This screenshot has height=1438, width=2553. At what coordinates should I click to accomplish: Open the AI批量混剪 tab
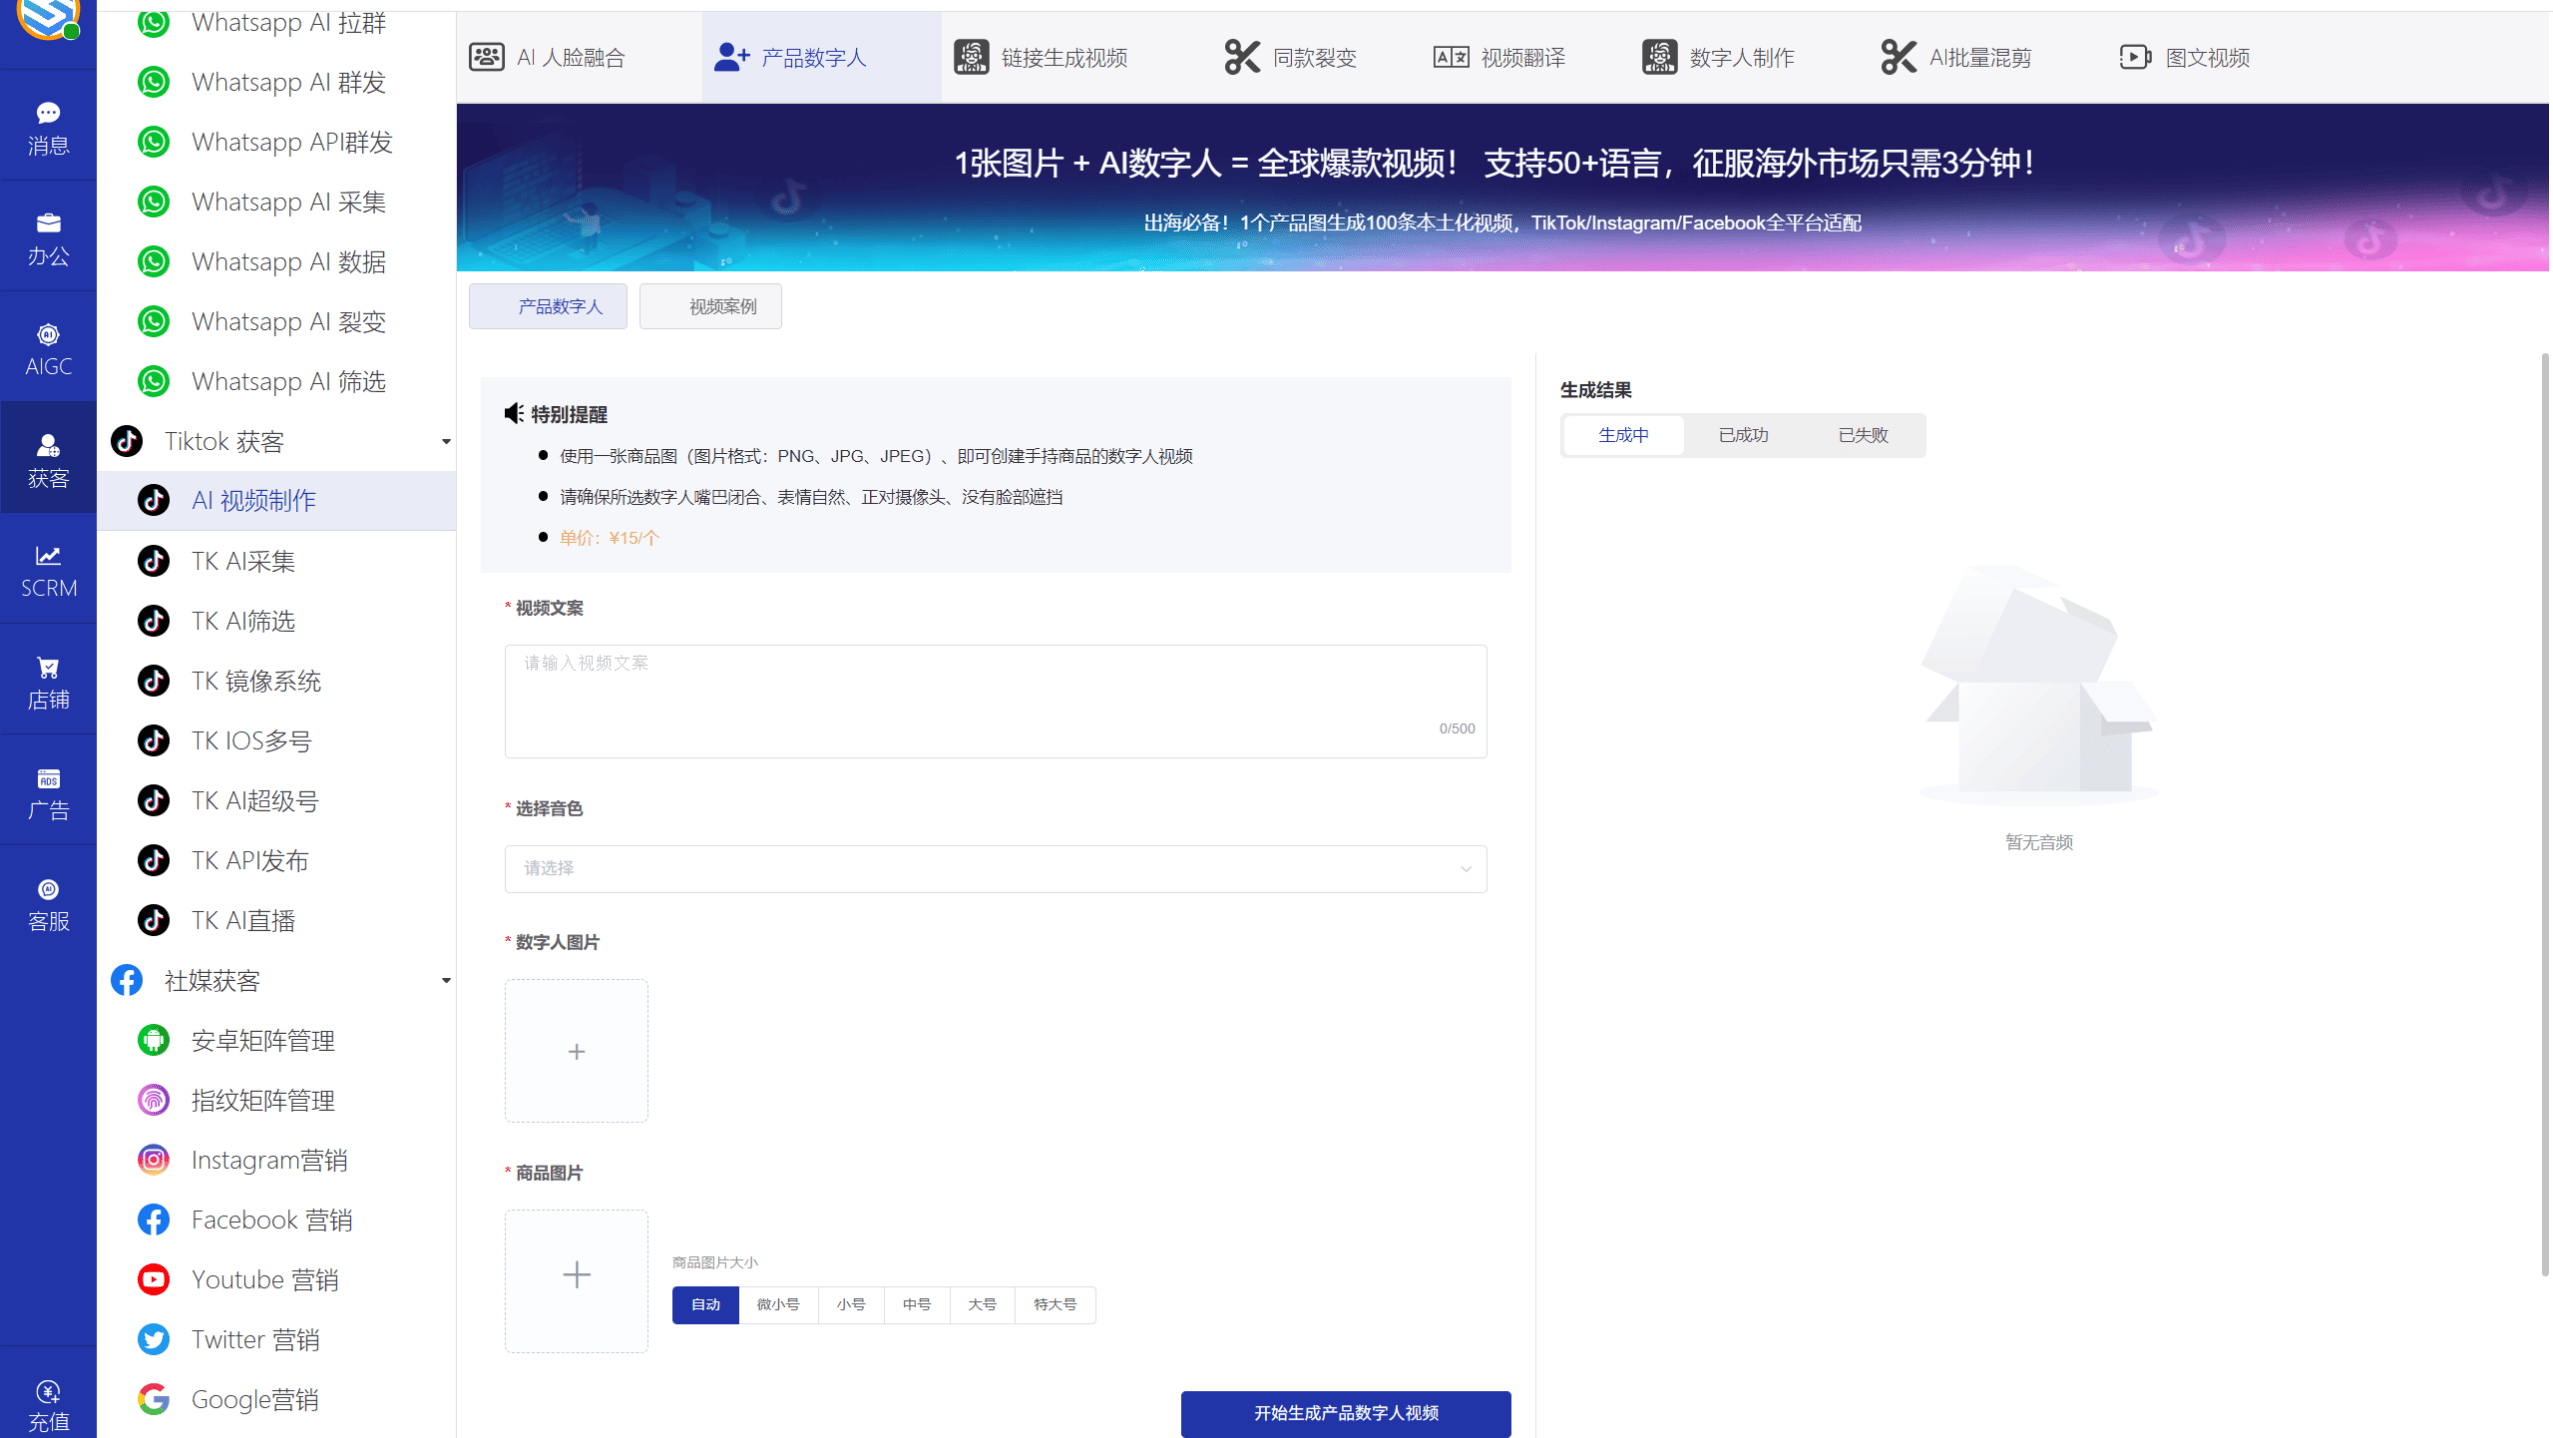pyautogui.click(x=1955, y=57)
